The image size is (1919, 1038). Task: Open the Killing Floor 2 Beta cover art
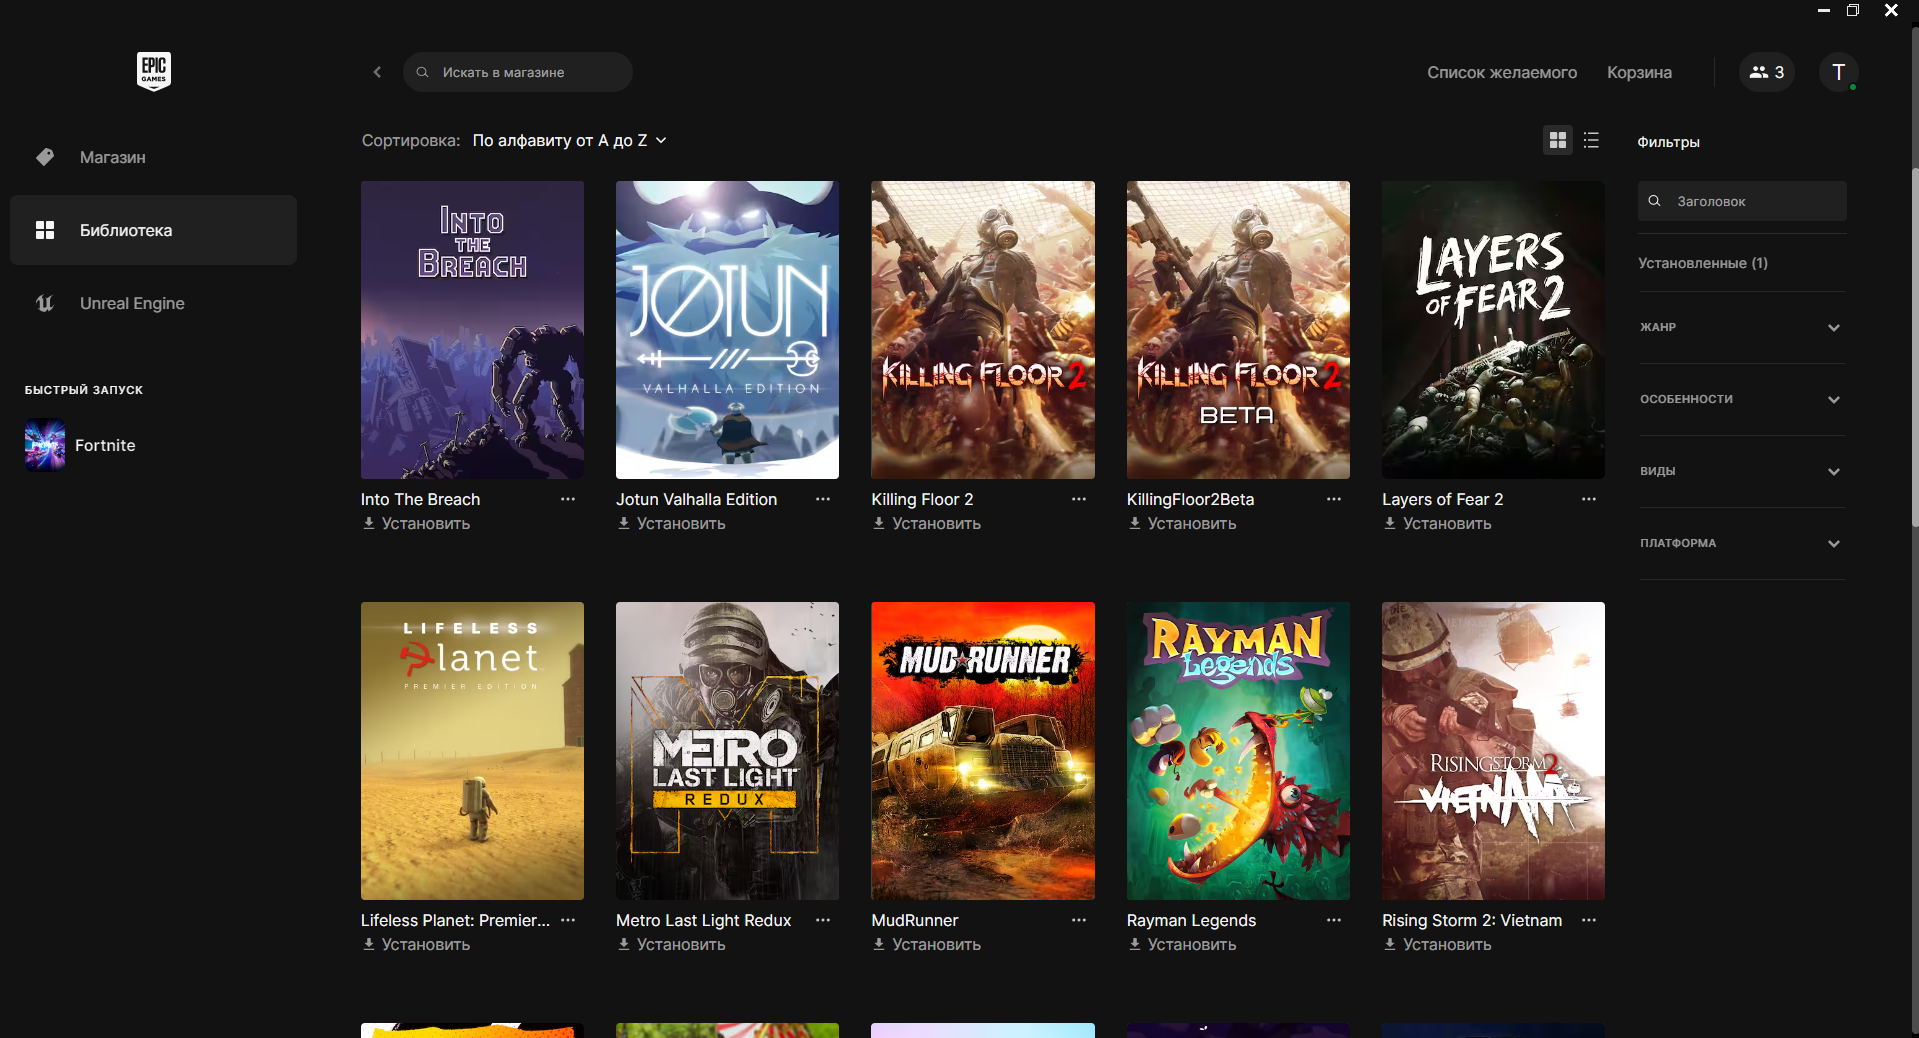(x=1238, y=330)
